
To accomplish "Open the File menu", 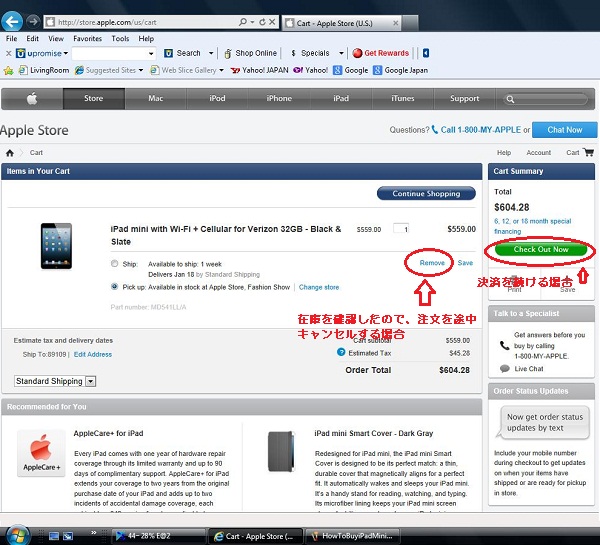I will (x=11, y=39).
